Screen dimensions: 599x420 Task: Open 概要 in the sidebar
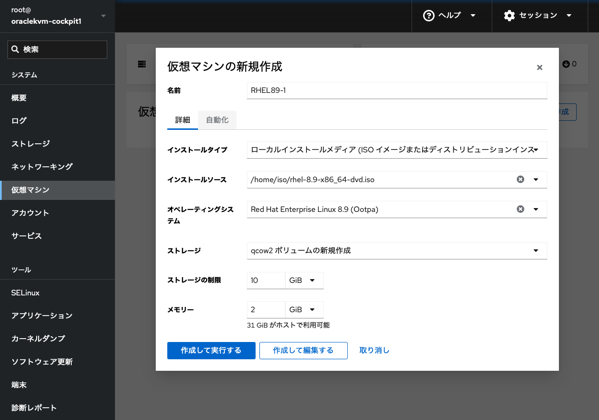tap(57, 98)
